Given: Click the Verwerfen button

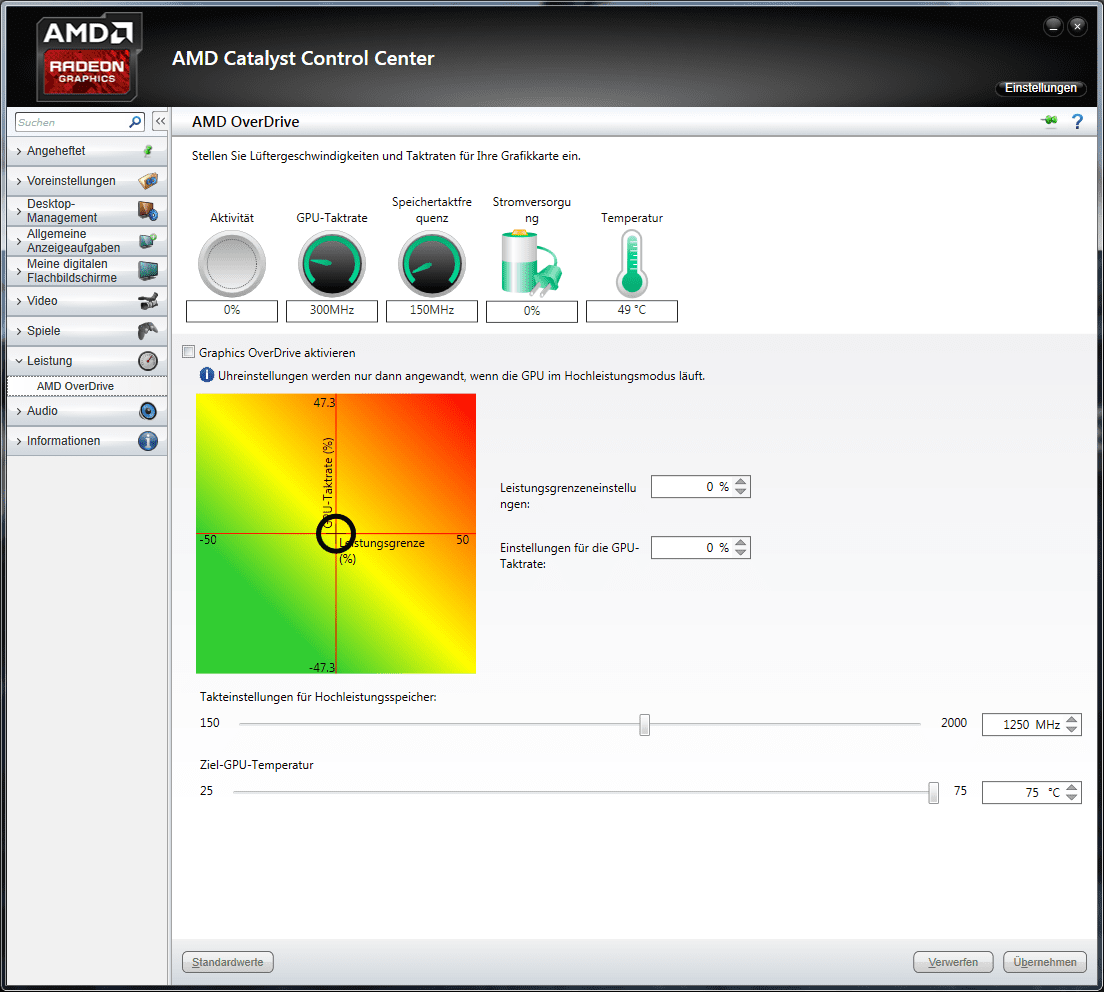Looking at the screenshot, I should [x=953, y=962].
